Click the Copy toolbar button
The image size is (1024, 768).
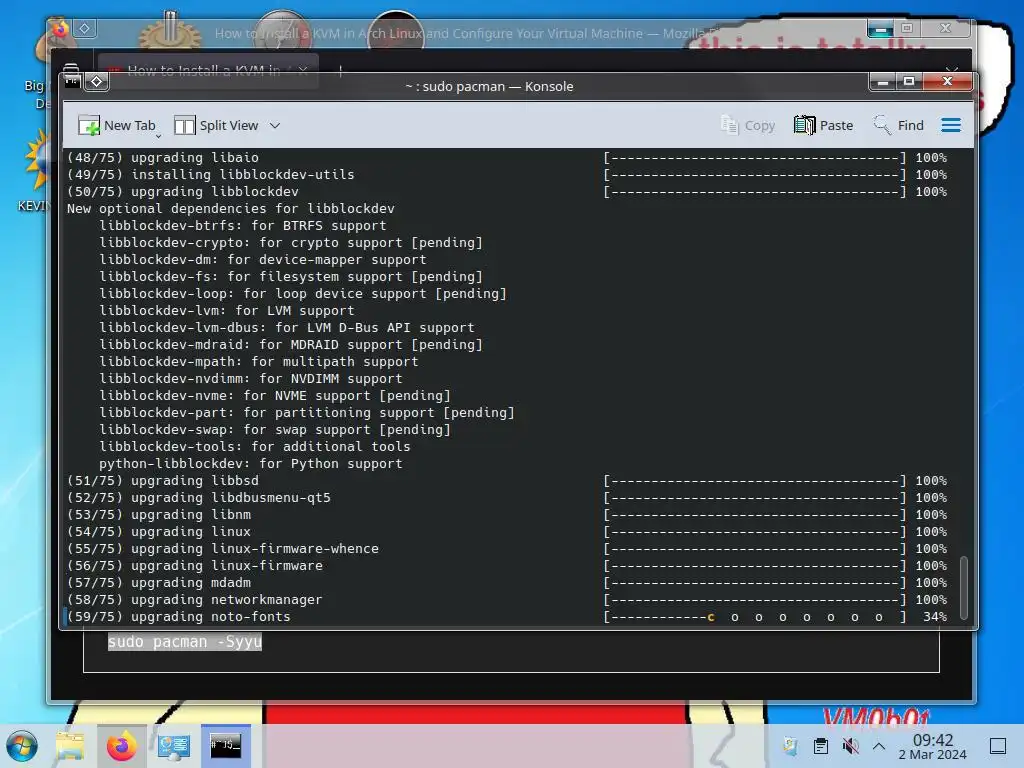[747, 125]
